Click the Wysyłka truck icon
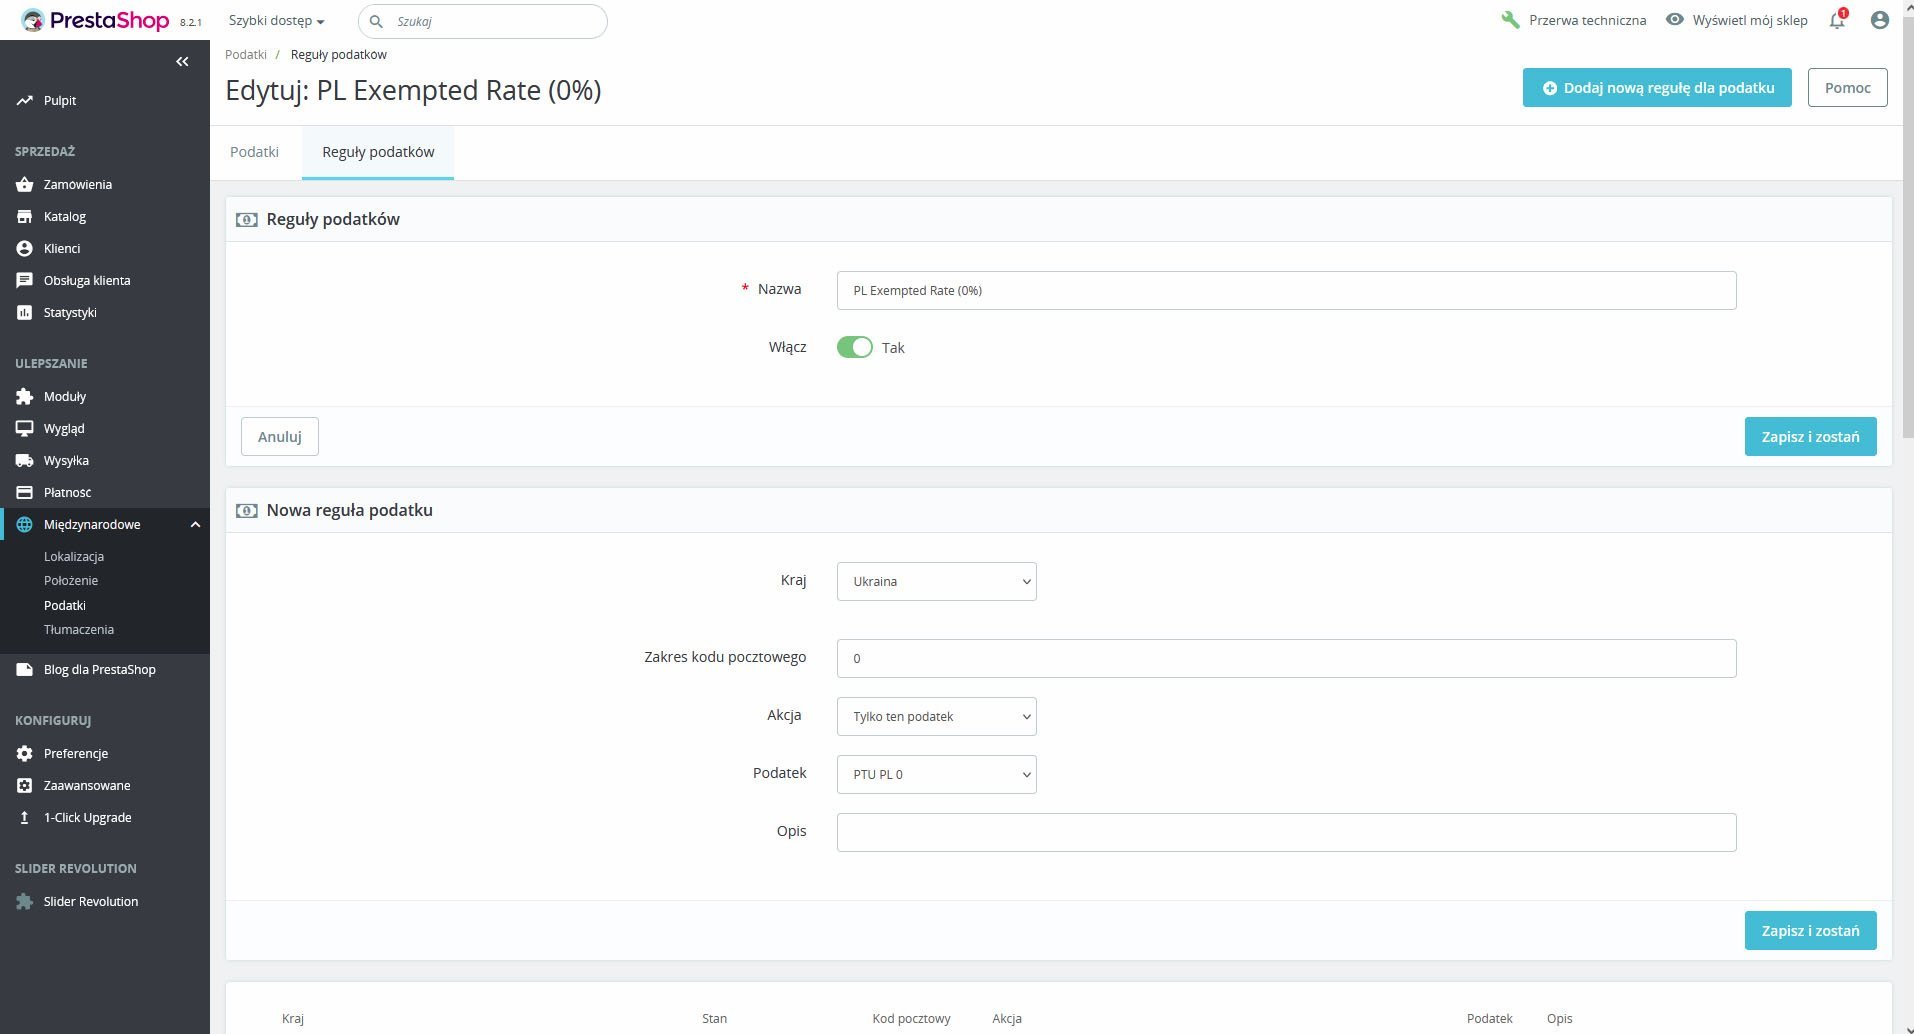This screenshot has height=1034, width=1914. point(25,460)
